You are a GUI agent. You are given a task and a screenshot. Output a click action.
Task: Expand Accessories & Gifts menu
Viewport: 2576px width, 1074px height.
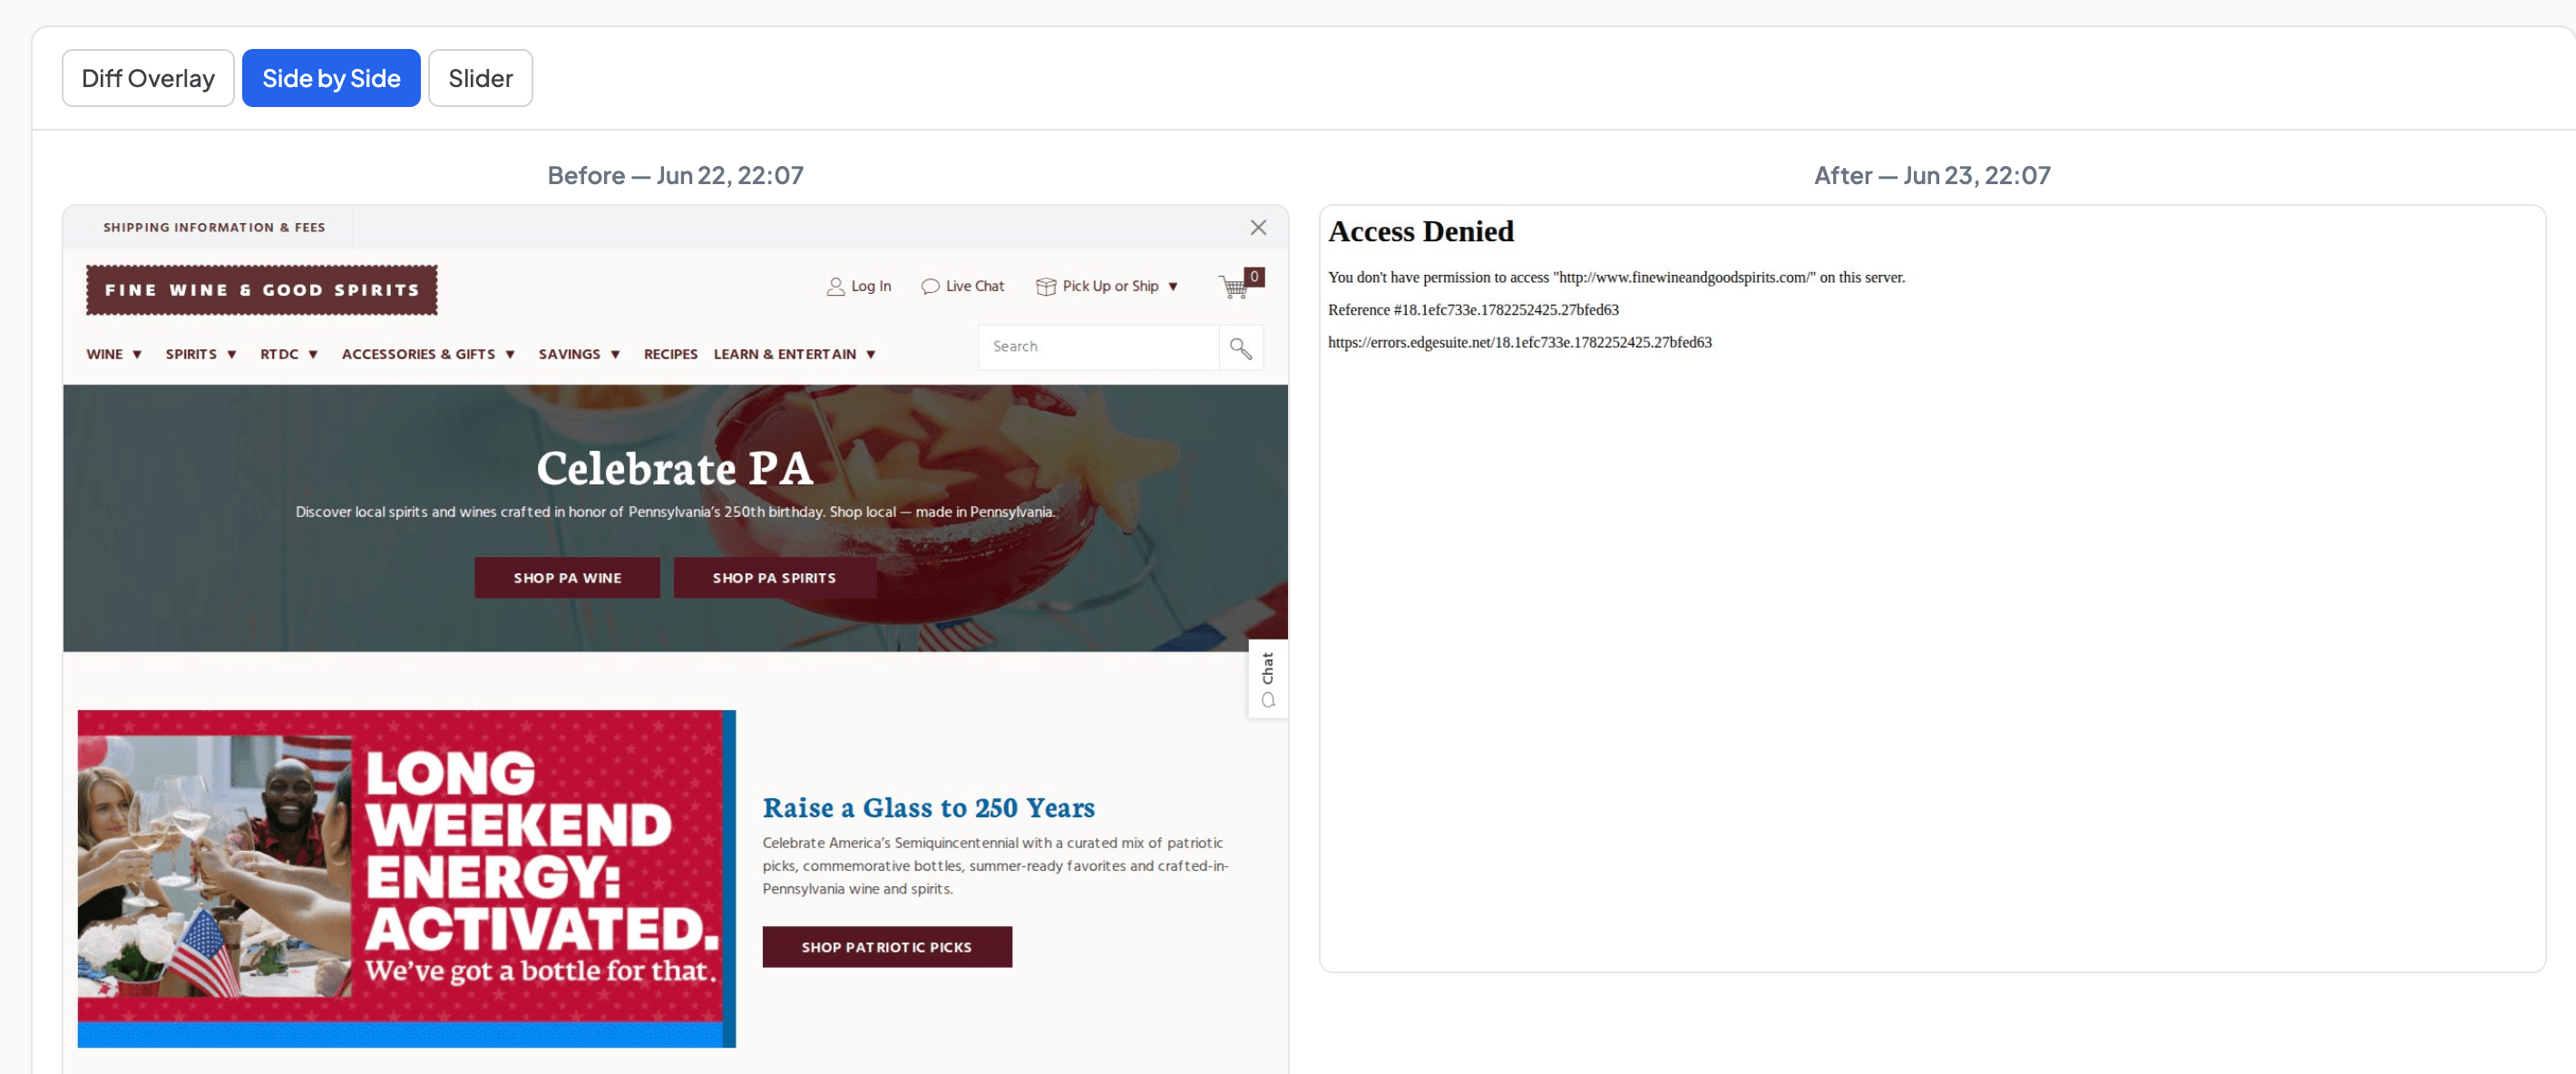click(x=428, y=354)
